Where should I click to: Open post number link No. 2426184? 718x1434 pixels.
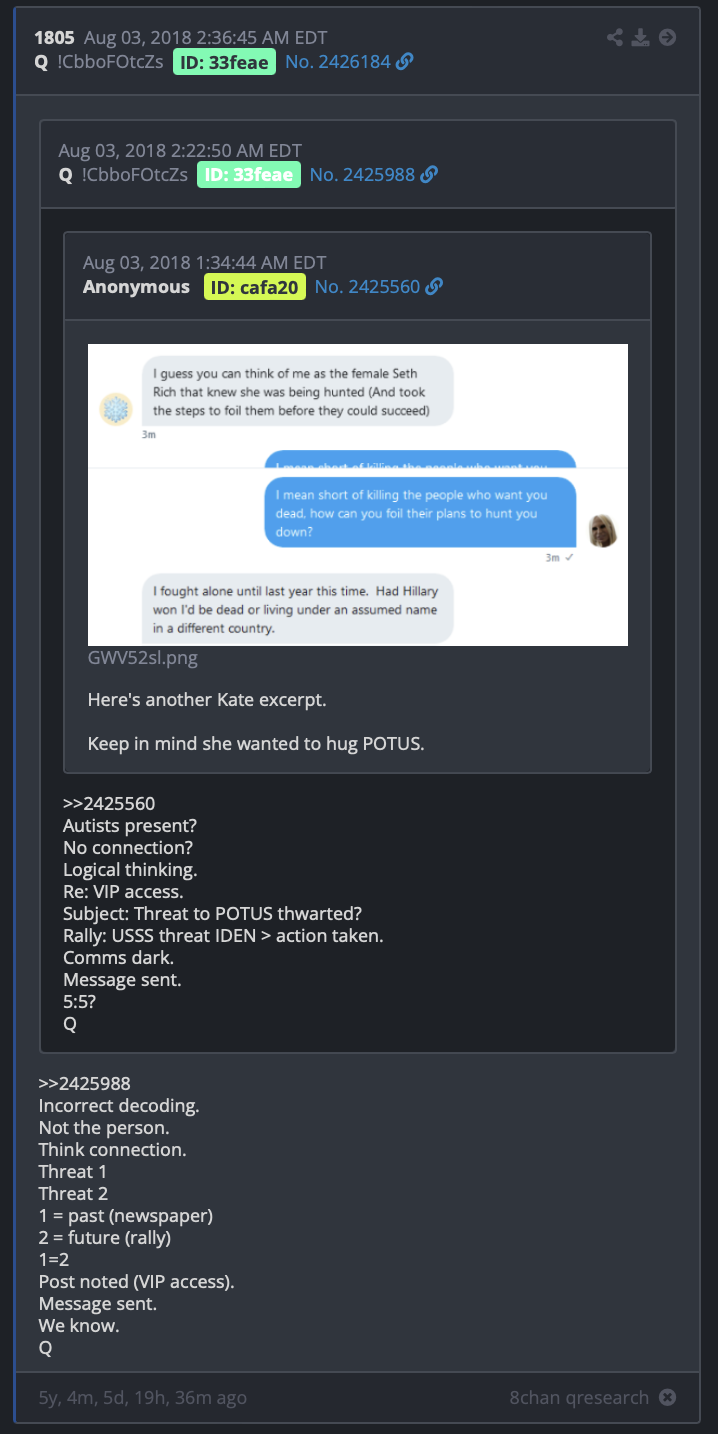click(x=338, y=62)
